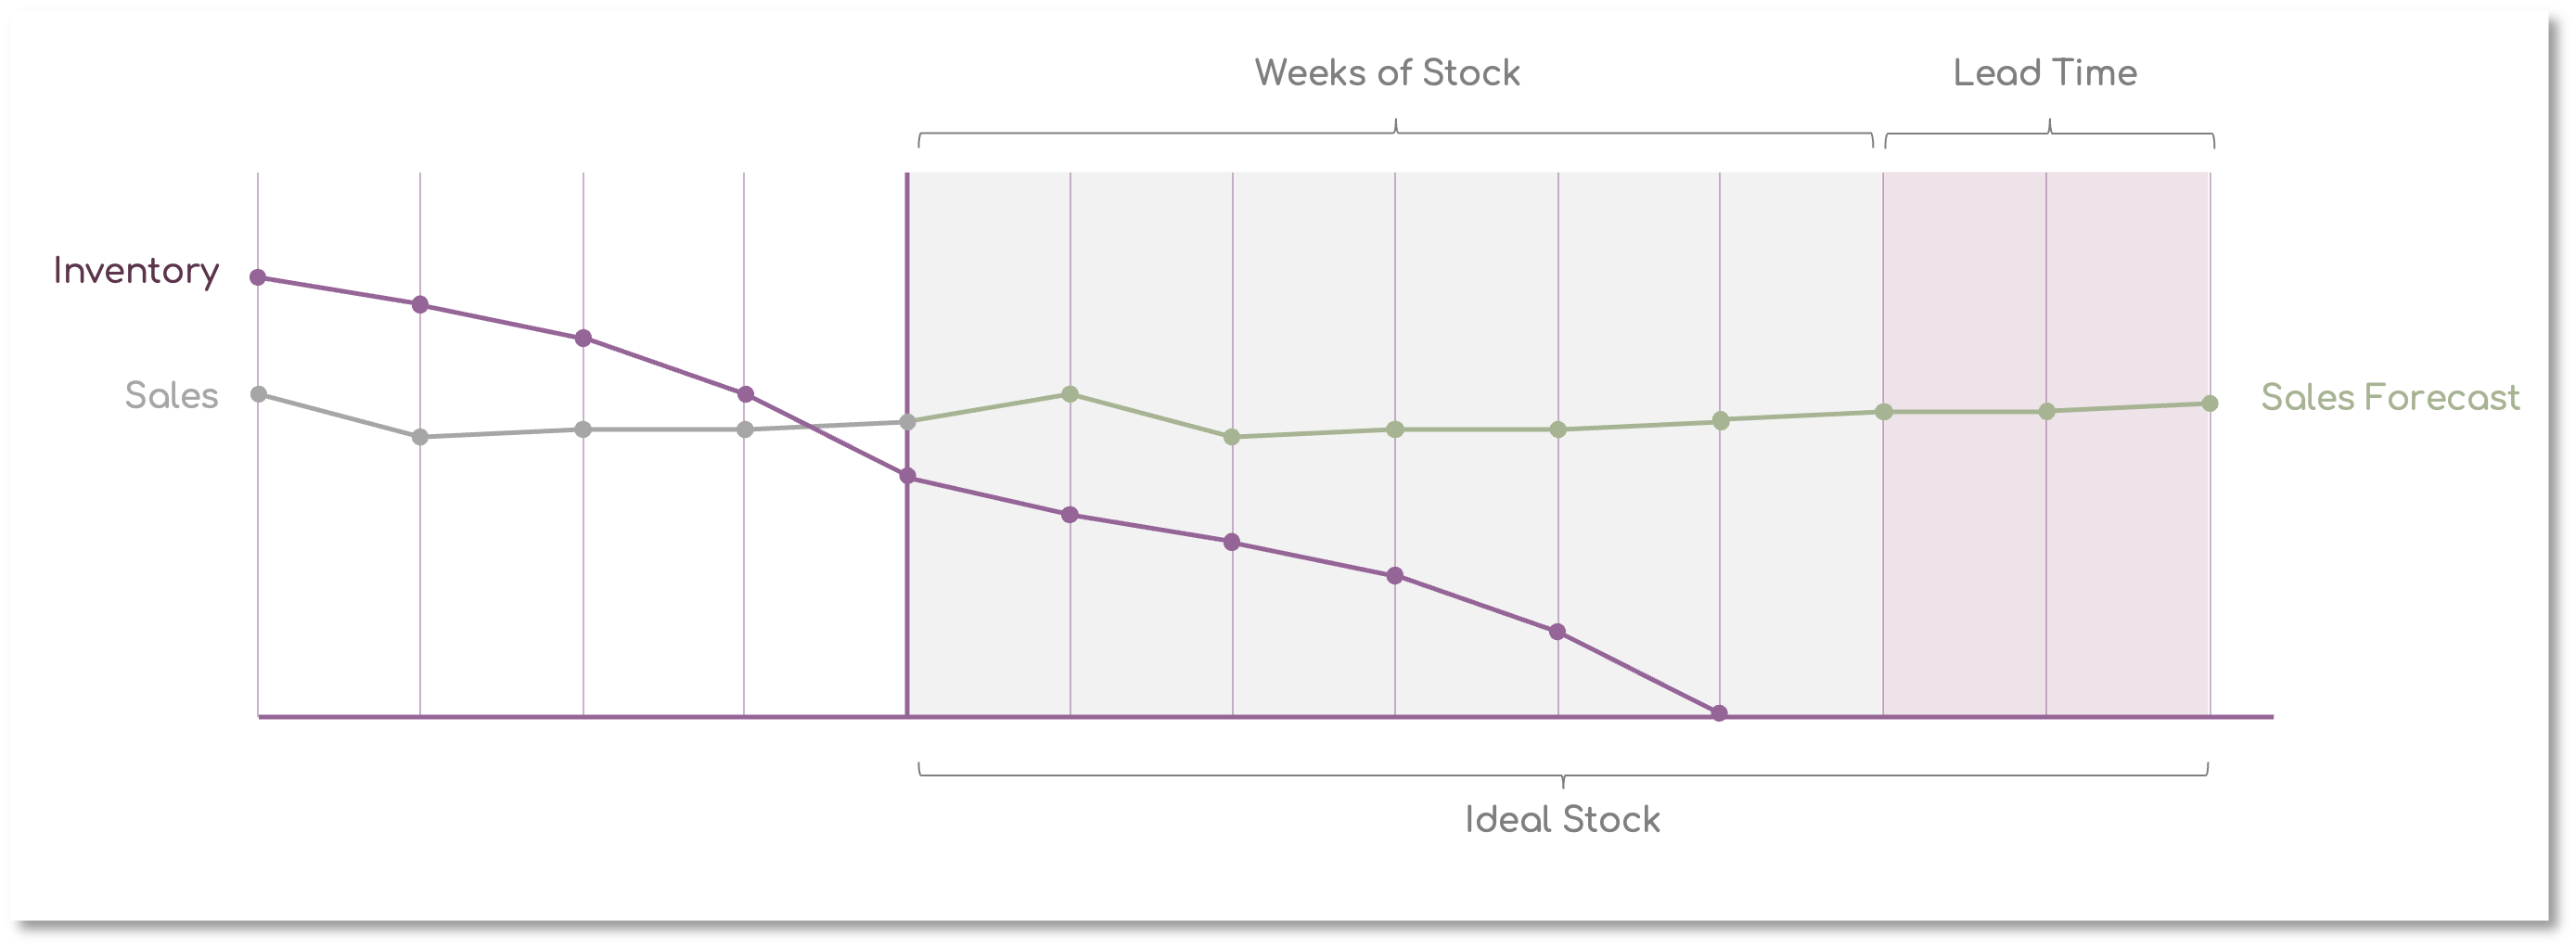Viewport: 2576px width, 948px height.
Task: Click the Lead Time heading
Action: tap(2045, 73)
